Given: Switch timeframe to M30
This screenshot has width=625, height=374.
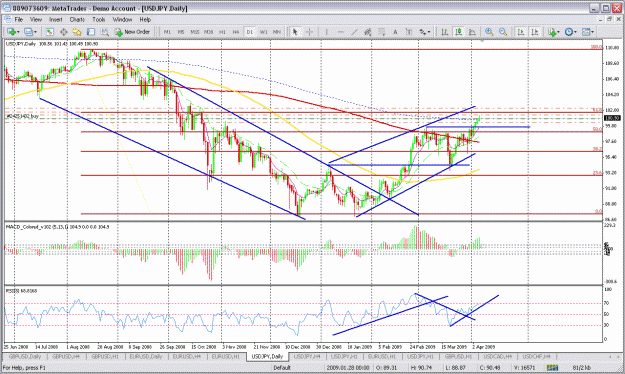Looking at the screenshot, I should coord(208,32).
